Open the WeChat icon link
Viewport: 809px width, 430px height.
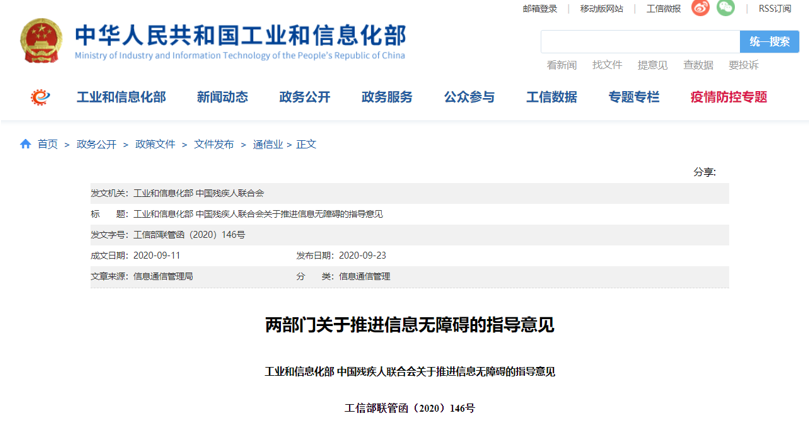tap(725, 8)
